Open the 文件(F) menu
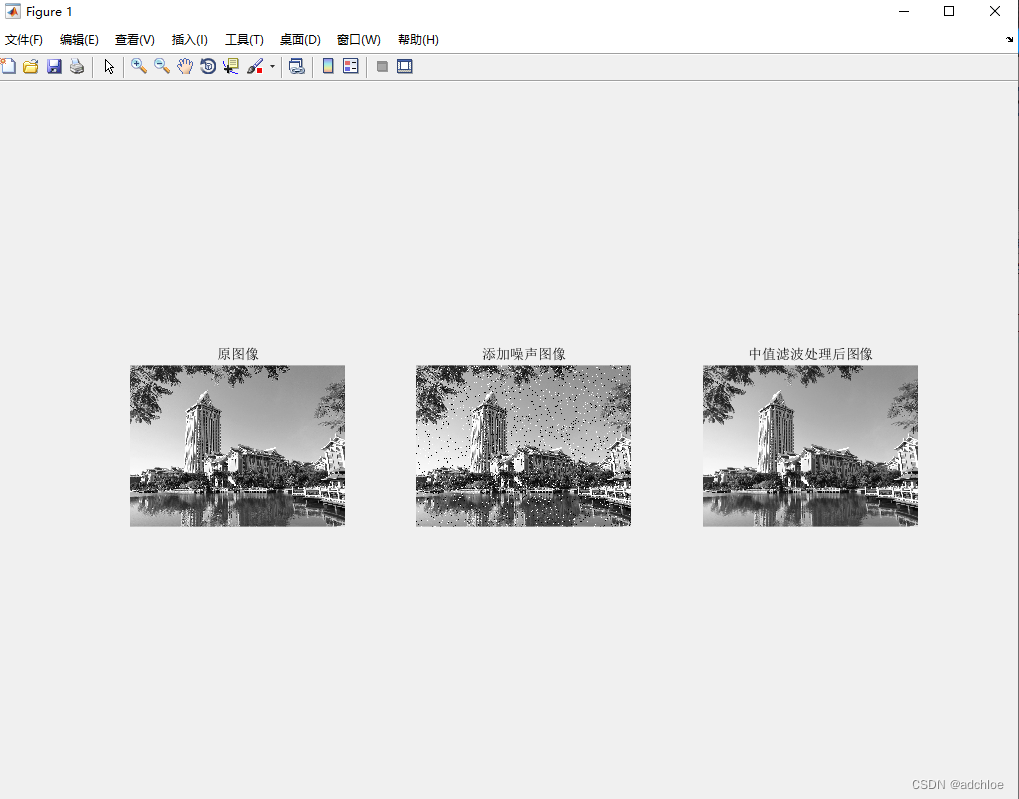 point(24,40)
